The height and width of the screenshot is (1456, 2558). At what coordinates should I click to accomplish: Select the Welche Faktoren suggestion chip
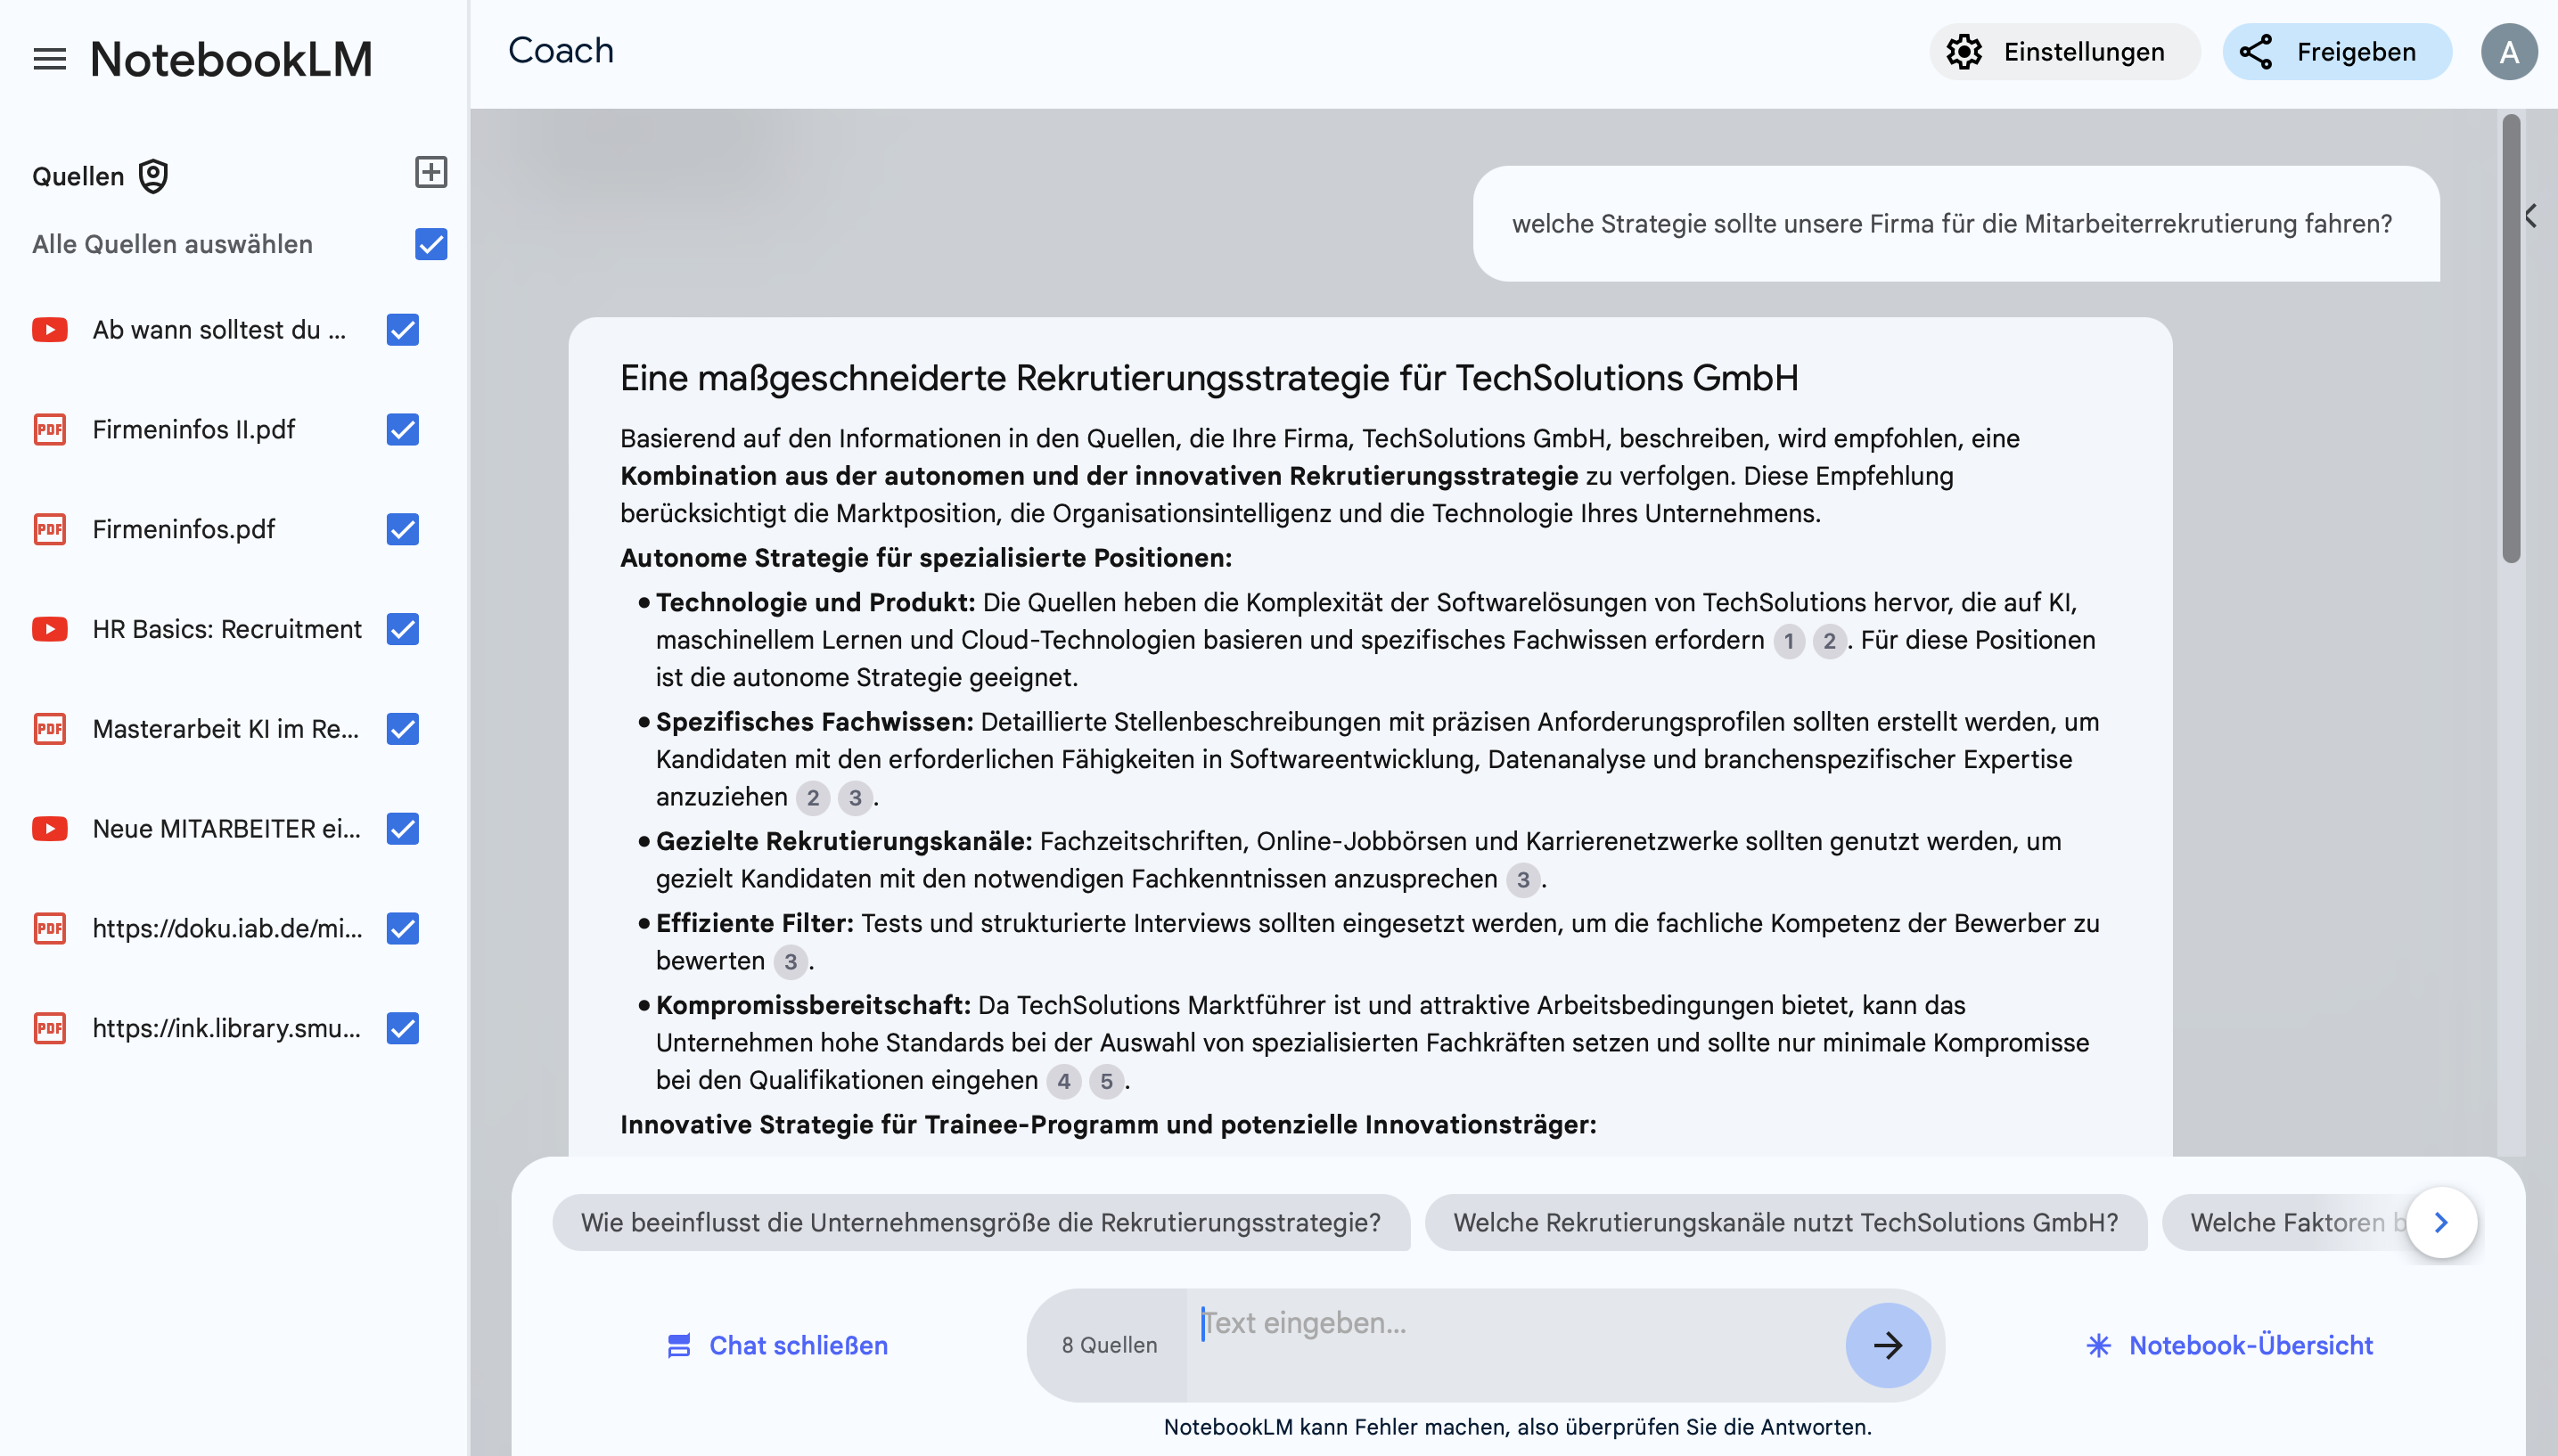pyautogui.click(x=2286, y=1222)
